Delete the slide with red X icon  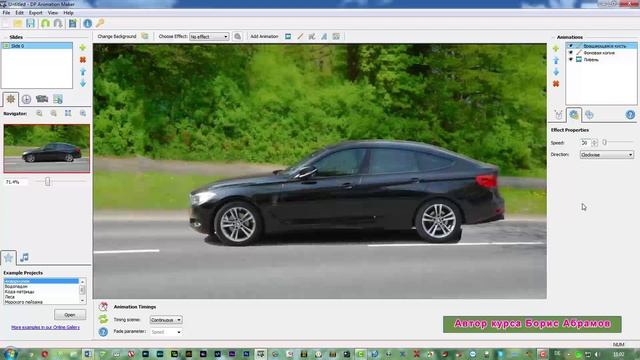pyautogui.click(x=83, y=60)
